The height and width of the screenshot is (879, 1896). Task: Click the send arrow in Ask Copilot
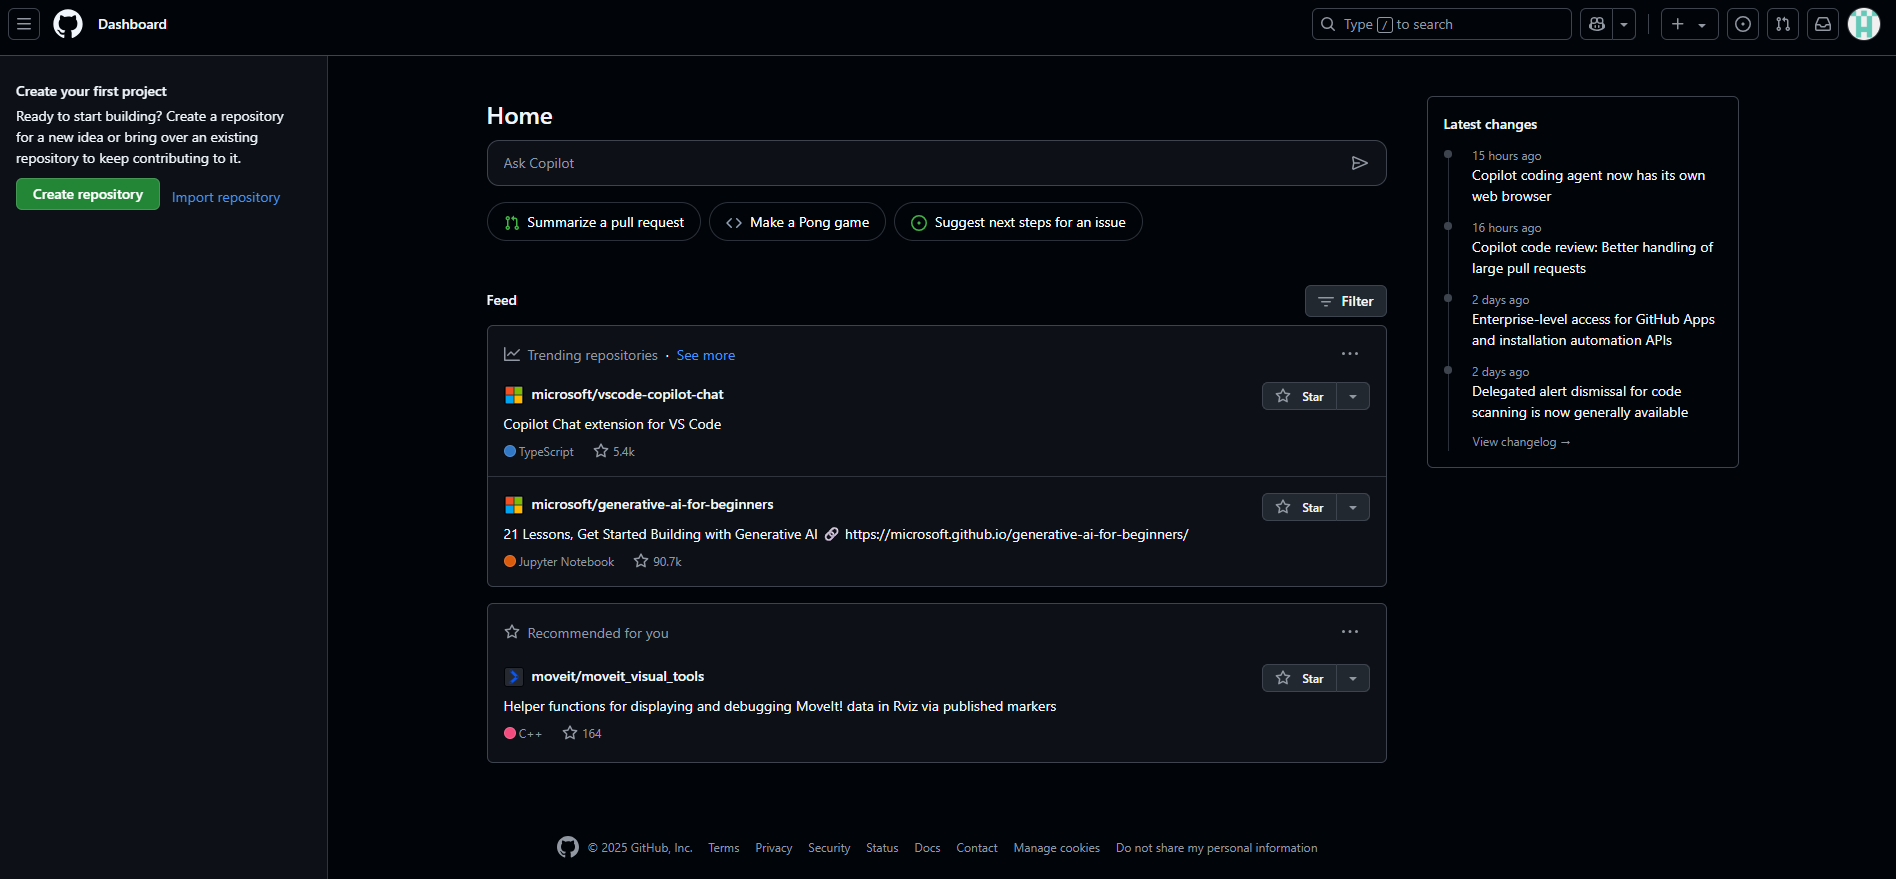[x=1359, y=163]
